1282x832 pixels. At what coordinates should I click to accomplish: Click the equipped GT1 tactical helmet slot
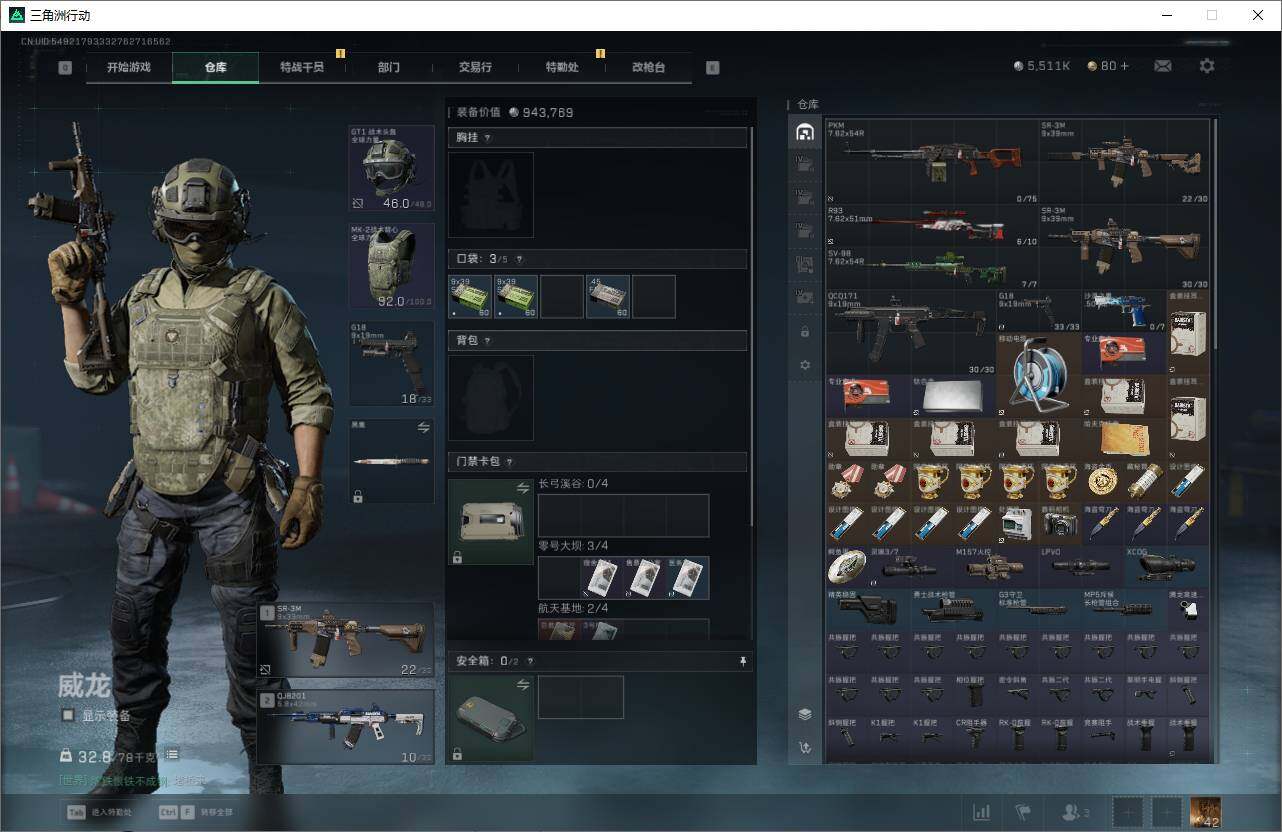pyautogui.click(x=391, y=168)
